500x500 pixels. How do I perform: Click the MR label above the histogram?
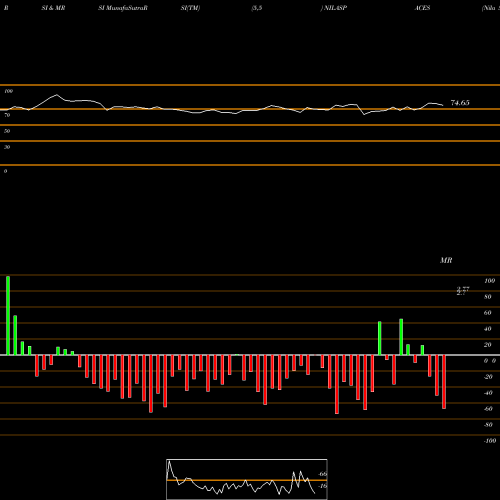pyautogui.click(x=446, y=260)
